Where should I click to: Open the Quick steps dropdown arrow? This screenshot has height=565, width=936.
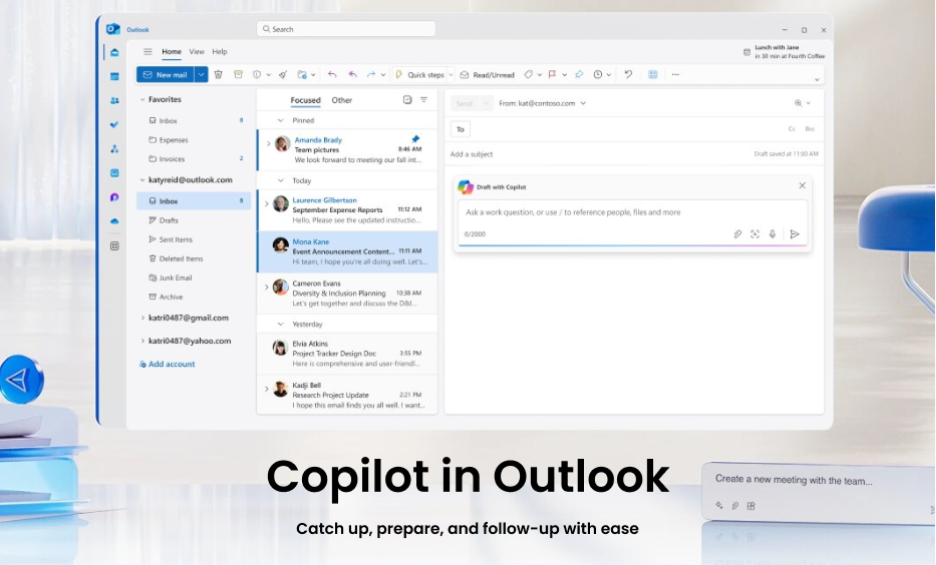pyautogui.click(x=451, y=75)
